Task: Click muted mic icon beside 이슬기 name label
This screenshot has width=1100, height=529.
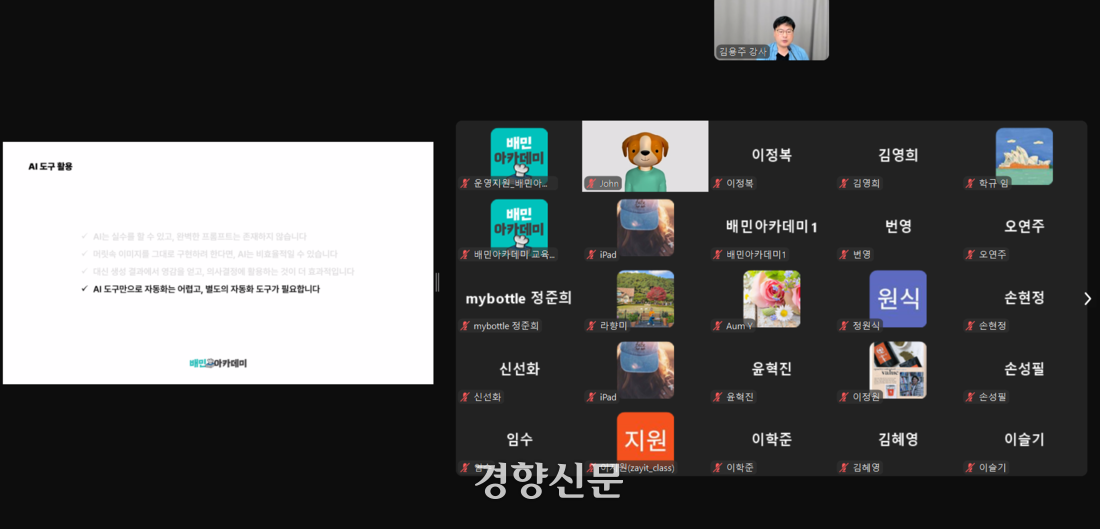Action: (970, 467)
